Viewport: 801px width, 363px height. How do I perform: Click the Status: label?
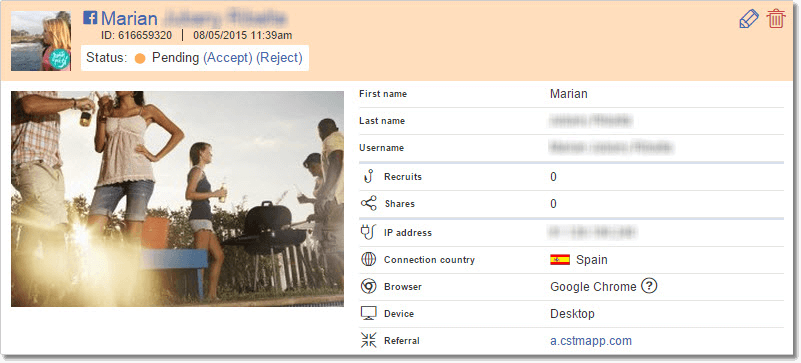(x=106, y=58)
